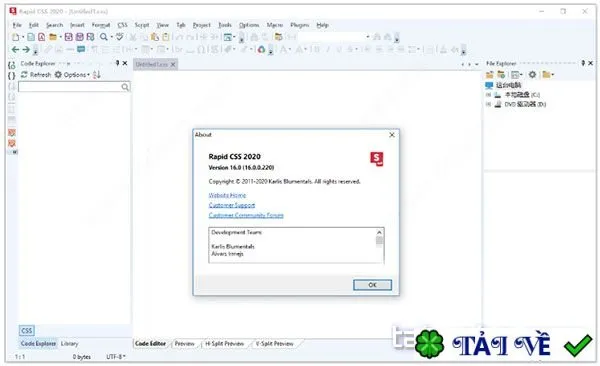This screenshot has height=366, width=600.
Task: Click the CSS button above the Code Explorer tab
Action: (27, 330)
